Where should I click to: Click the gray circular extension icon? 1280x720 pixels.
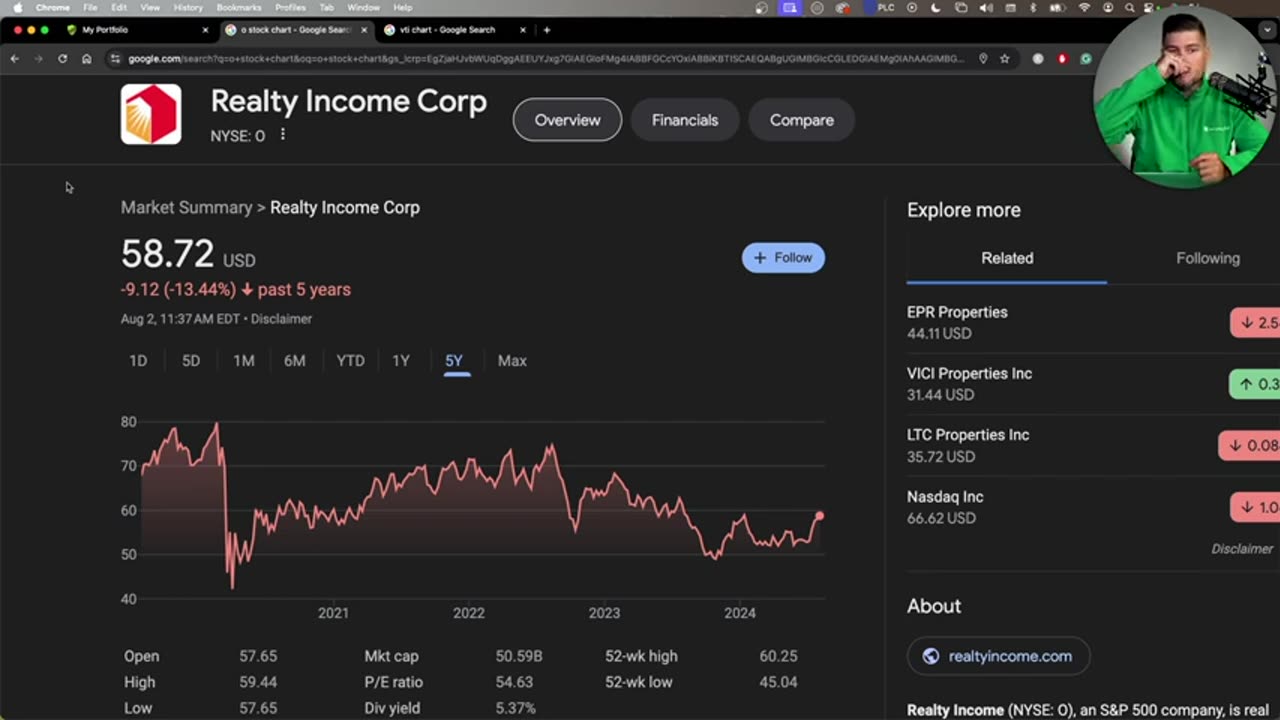tap(1038, 59)
